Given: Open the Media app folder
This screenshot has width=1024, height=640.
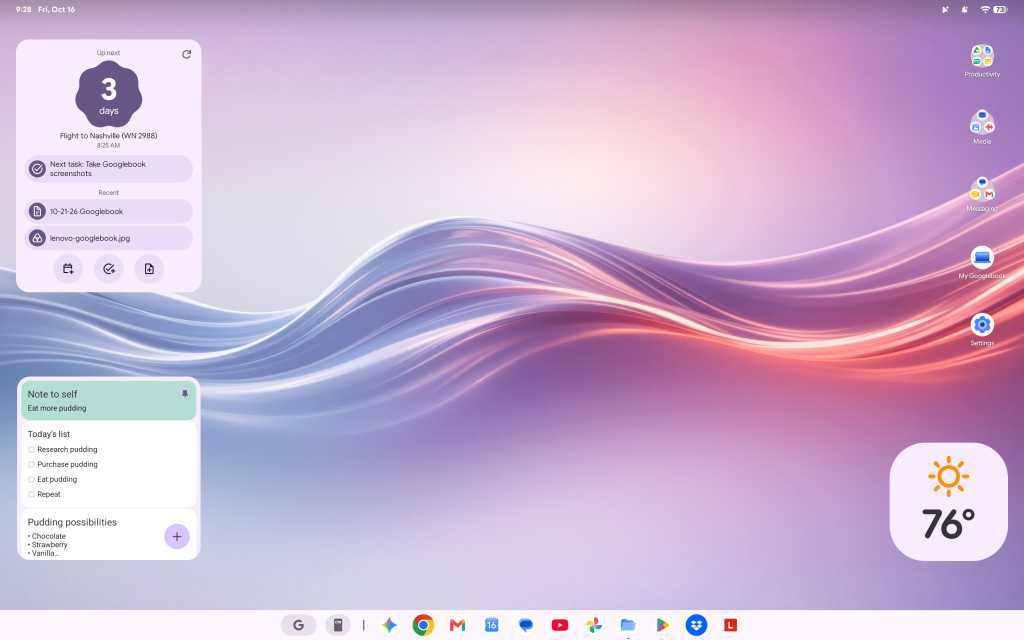Looking at the screenshot, I should pyautogui.click(x=982, y=123).
